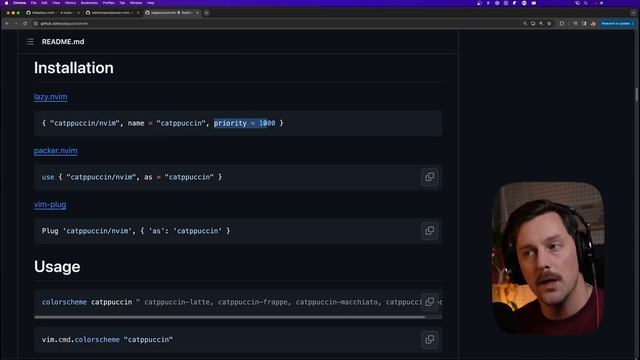Click the "Plug" keyword in vim-plug block
The width and height of the screenshot is (640, 360).
[50, 231]
